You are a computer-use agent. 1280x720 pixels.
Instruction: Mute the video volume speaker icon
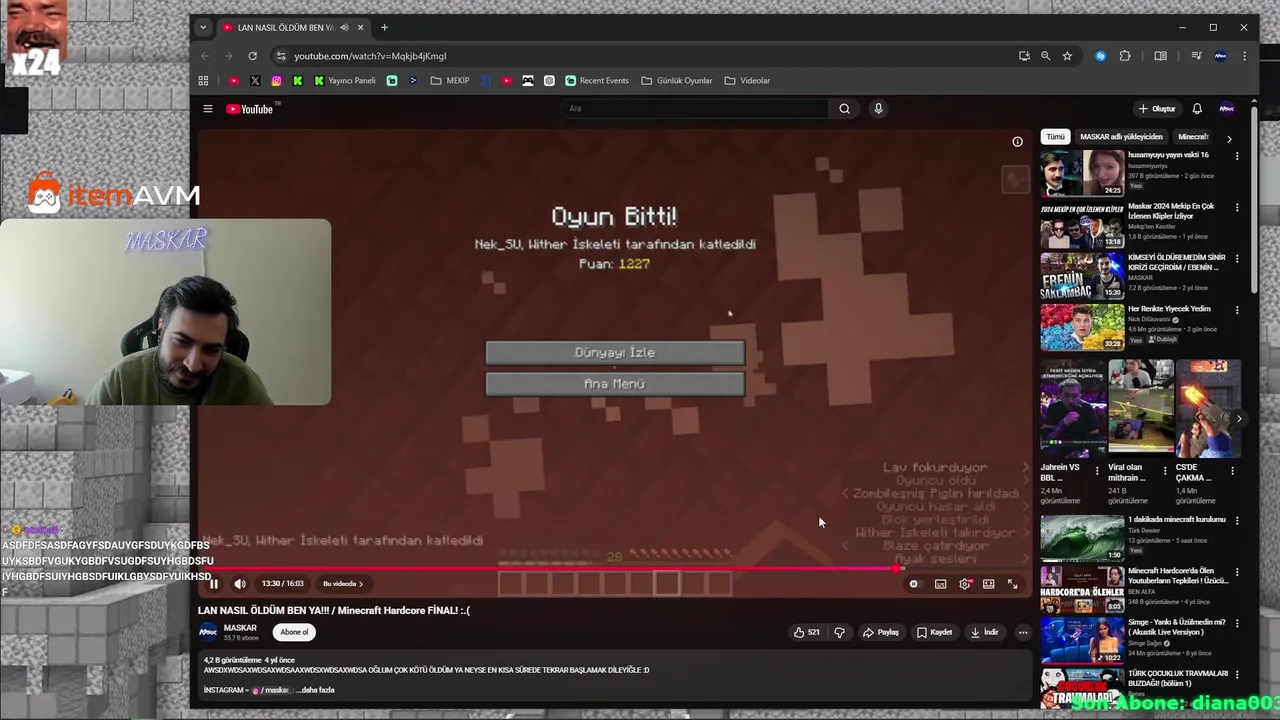click(240, 584)
